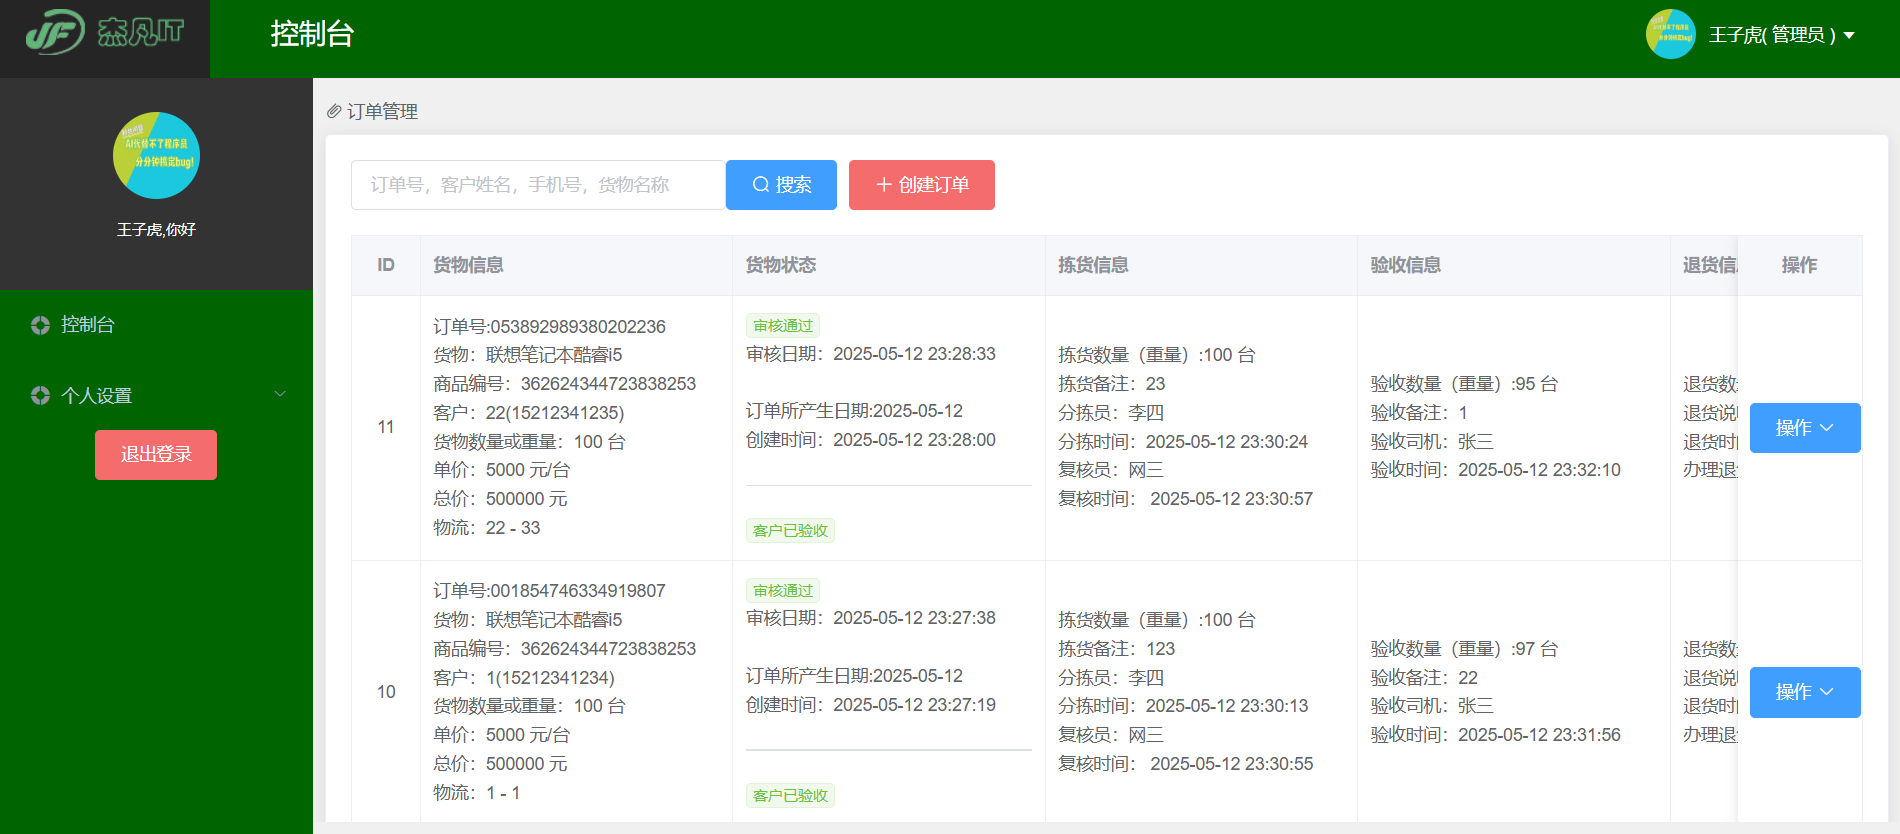Toggle the 个人设置 chevron expander
This screenshot has width=1900, height=834.
tap(280, 394)
